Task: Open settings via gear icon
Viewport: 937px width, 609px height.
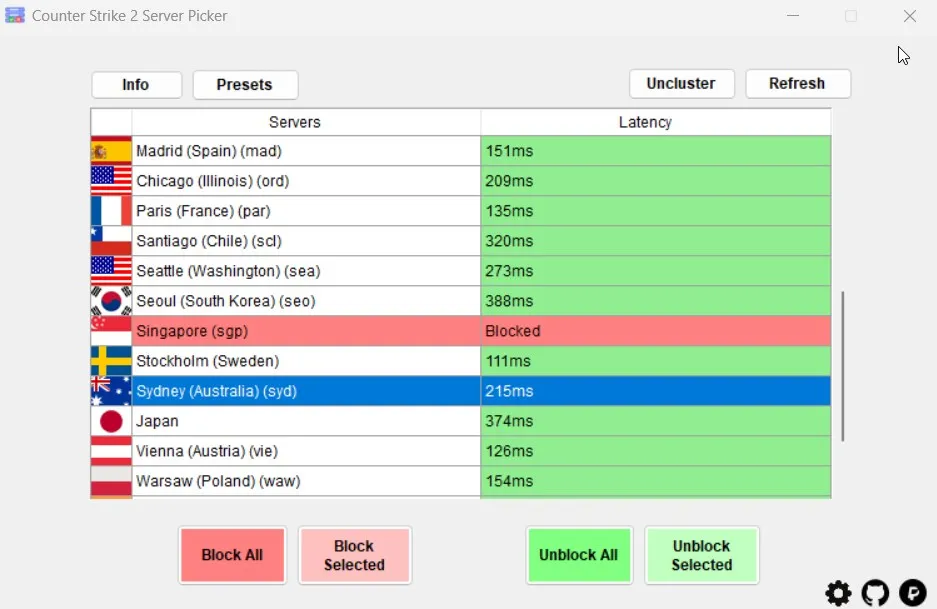Action: [838, 593]
